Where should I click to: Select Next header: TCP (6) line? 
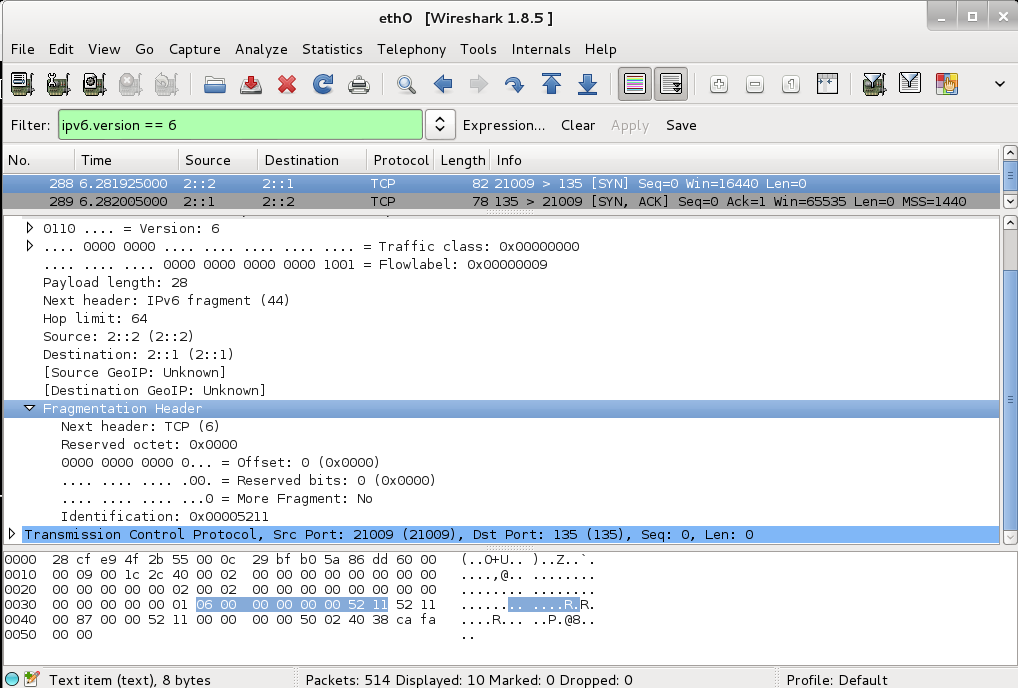(x=140, y=426)
